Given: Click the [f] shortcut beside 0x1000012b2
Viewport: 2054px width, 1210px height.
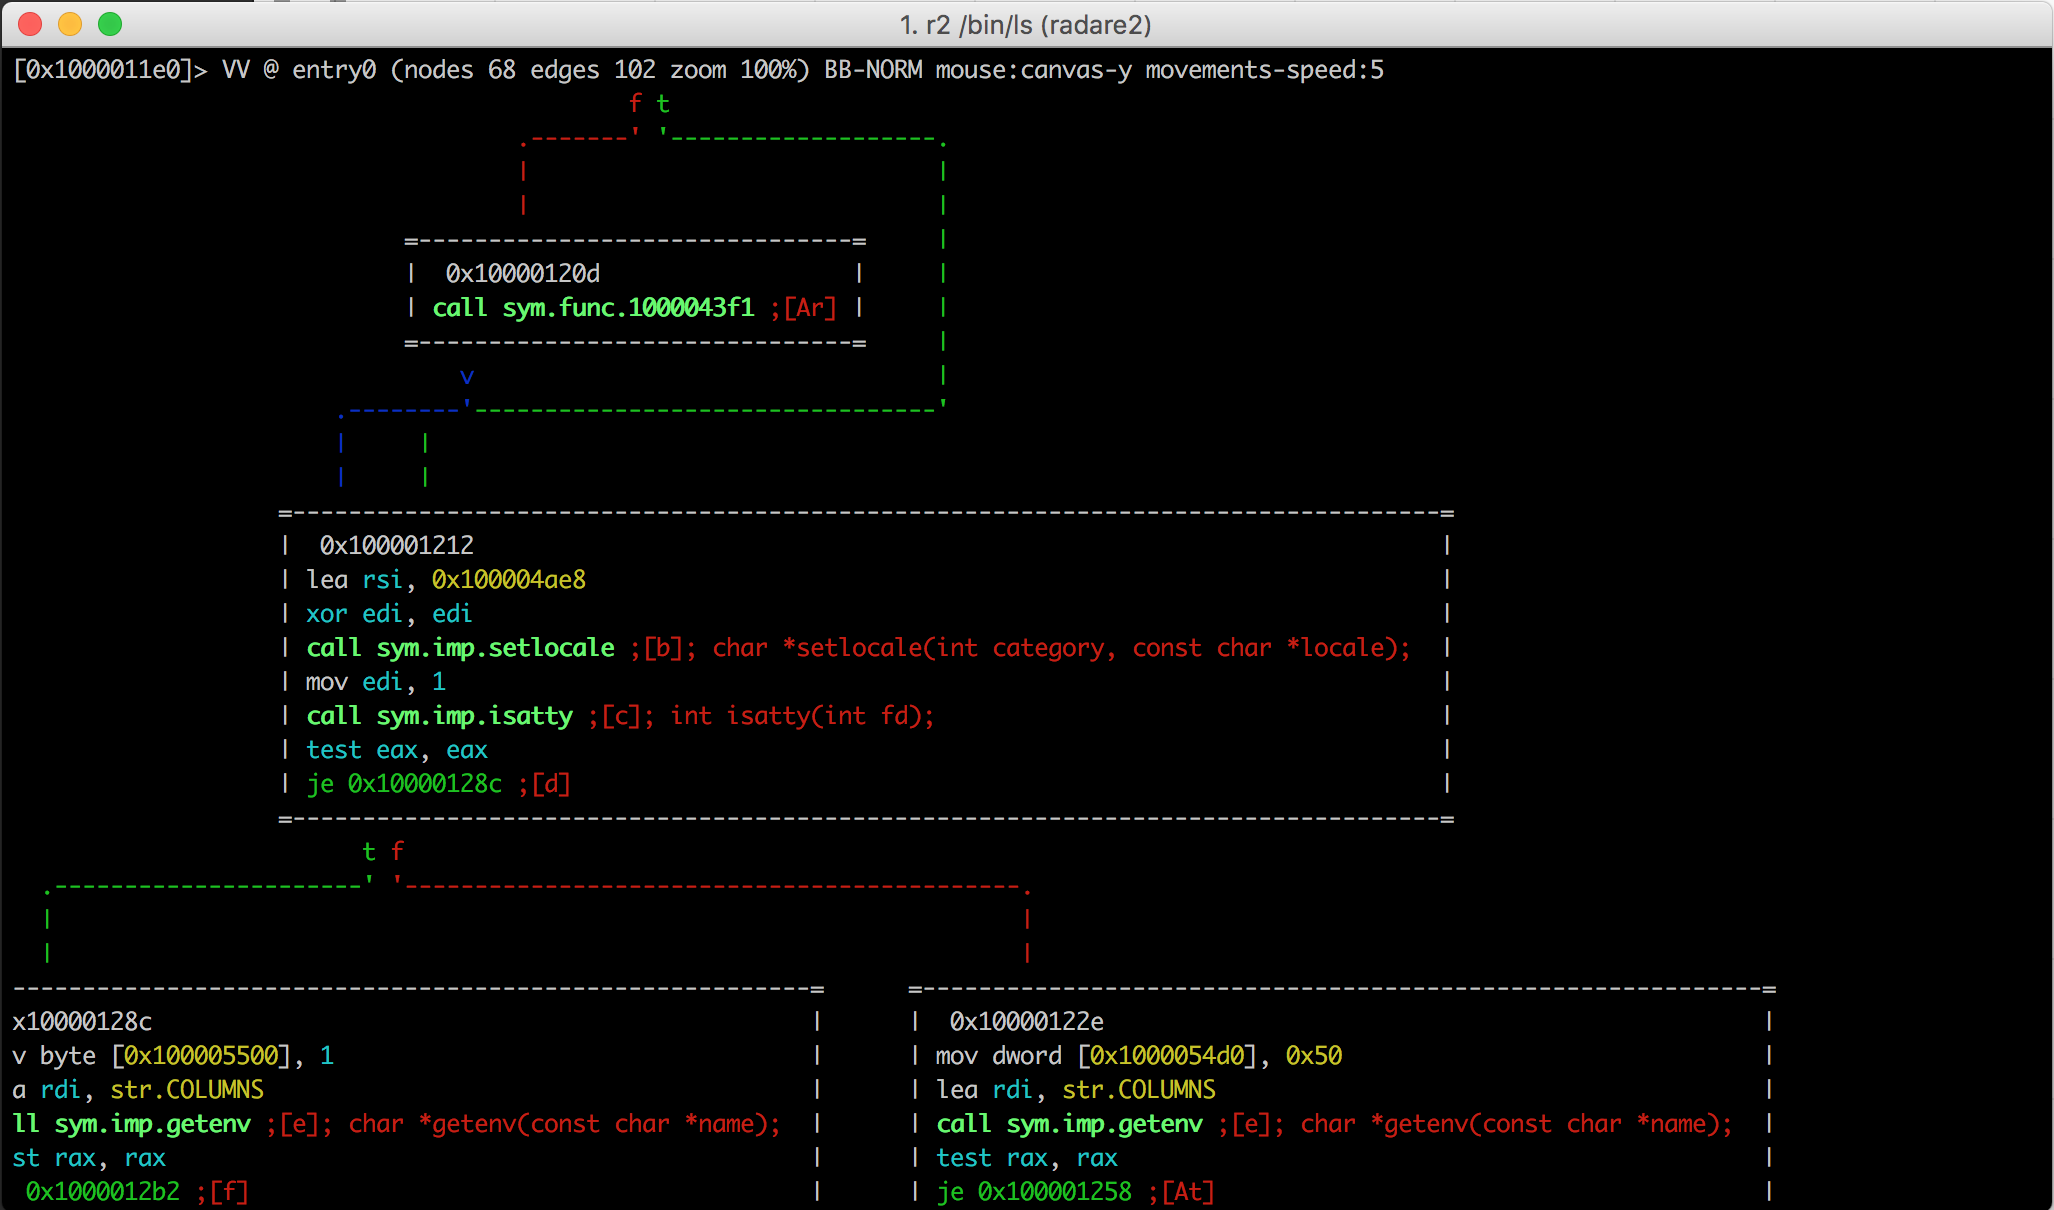Looking at the screenshot, I should [x=229, y=1191].
